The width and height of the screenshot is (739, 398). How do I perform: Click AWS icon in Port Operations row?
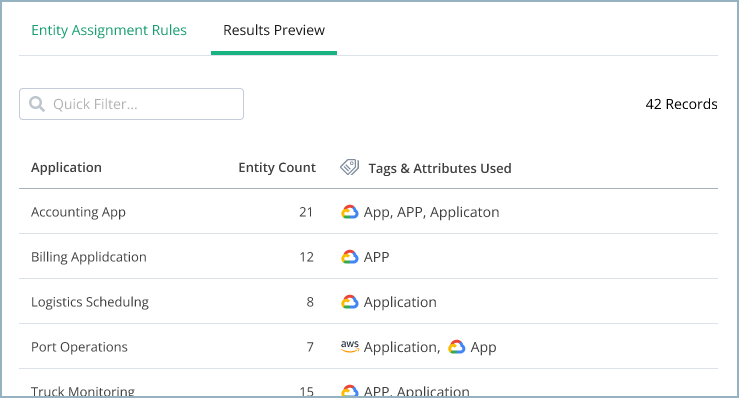350,347
